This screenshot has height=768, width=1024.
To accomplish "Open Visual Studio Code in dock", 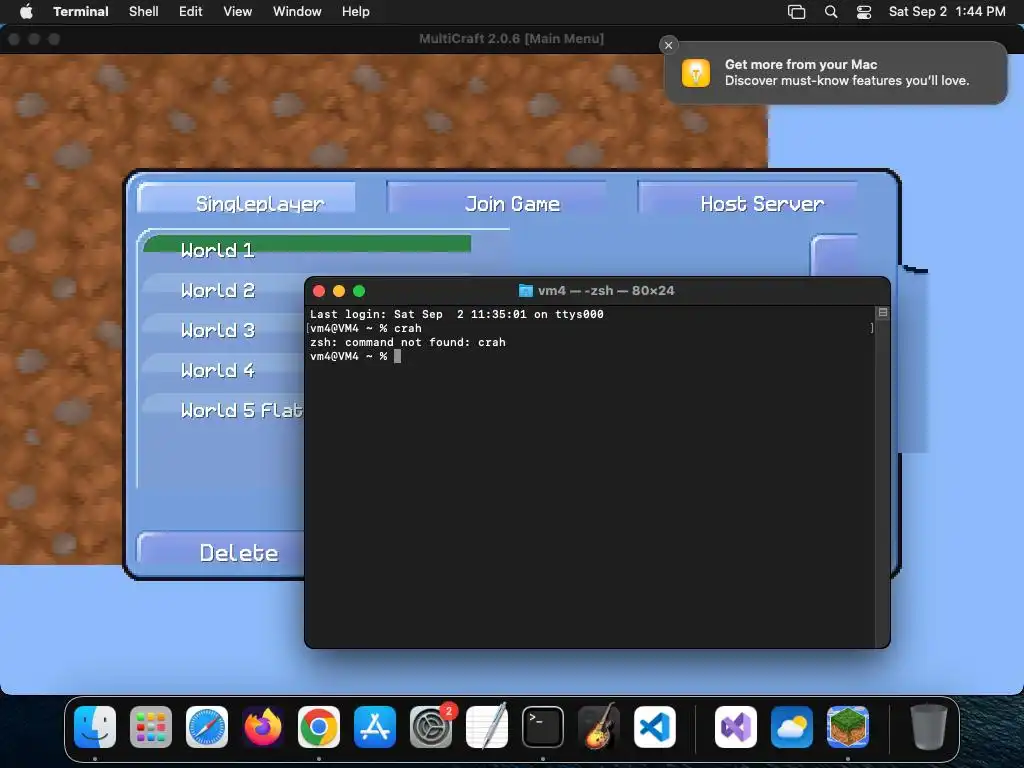I will coord(654,726).
